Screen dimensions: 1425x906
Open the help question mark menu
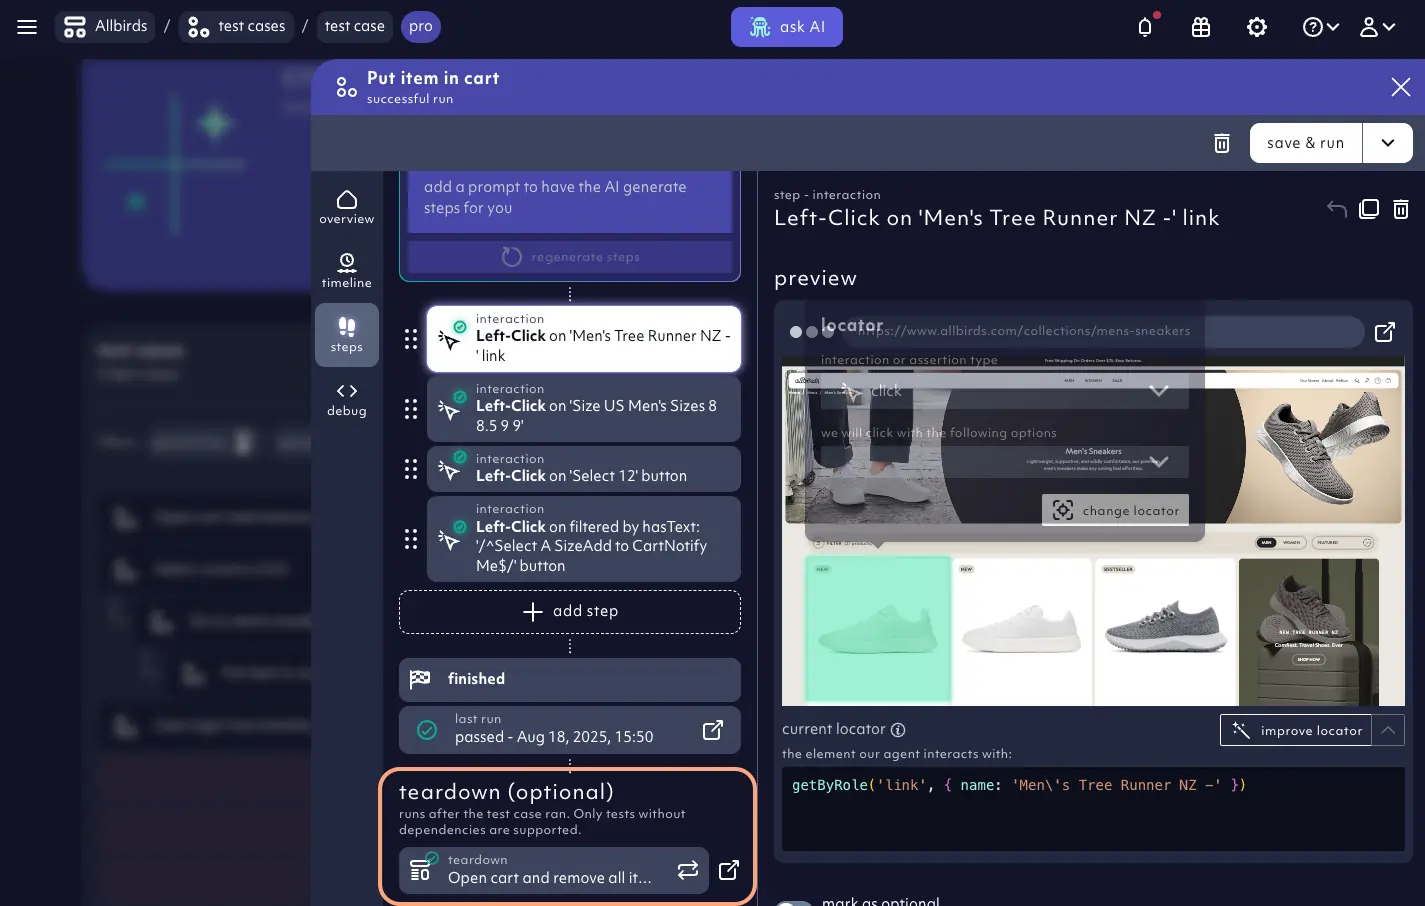(1320, 27)
